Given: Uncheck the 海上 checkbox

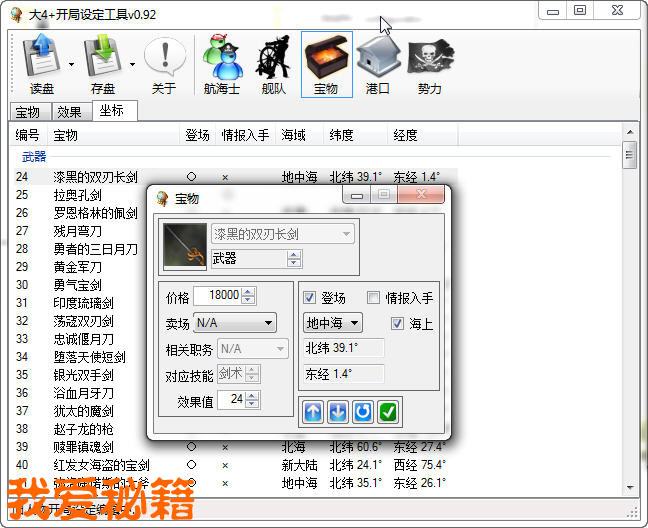Looking at the screenshot, I should [398, 323].
